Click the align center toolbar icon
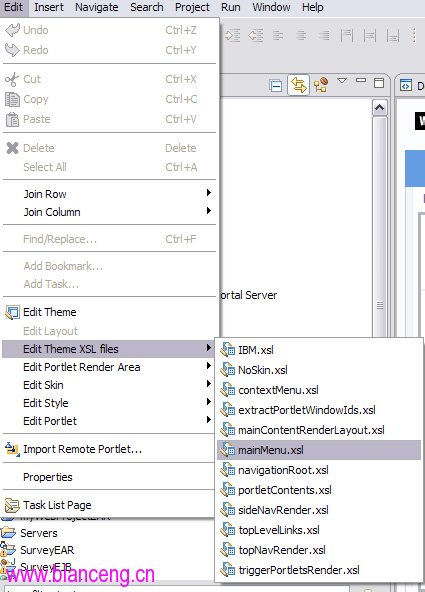 tap(301, 36)
